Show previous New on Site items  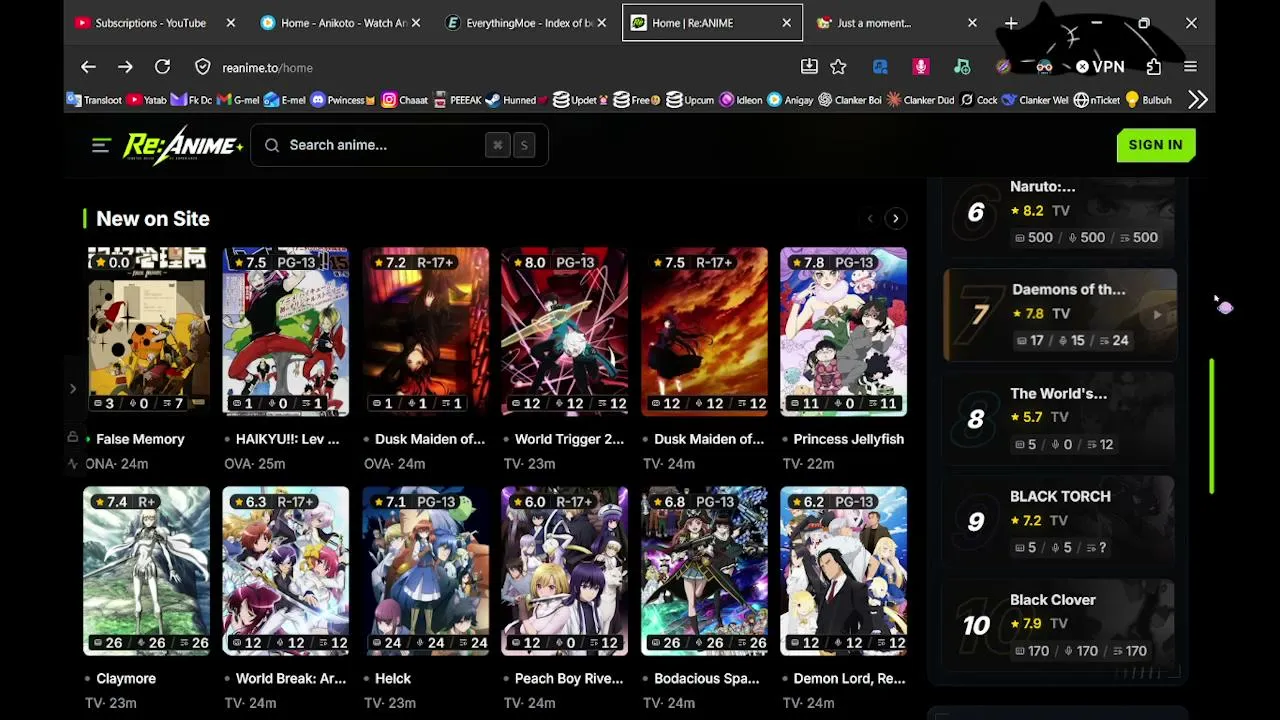coord(870,218)
